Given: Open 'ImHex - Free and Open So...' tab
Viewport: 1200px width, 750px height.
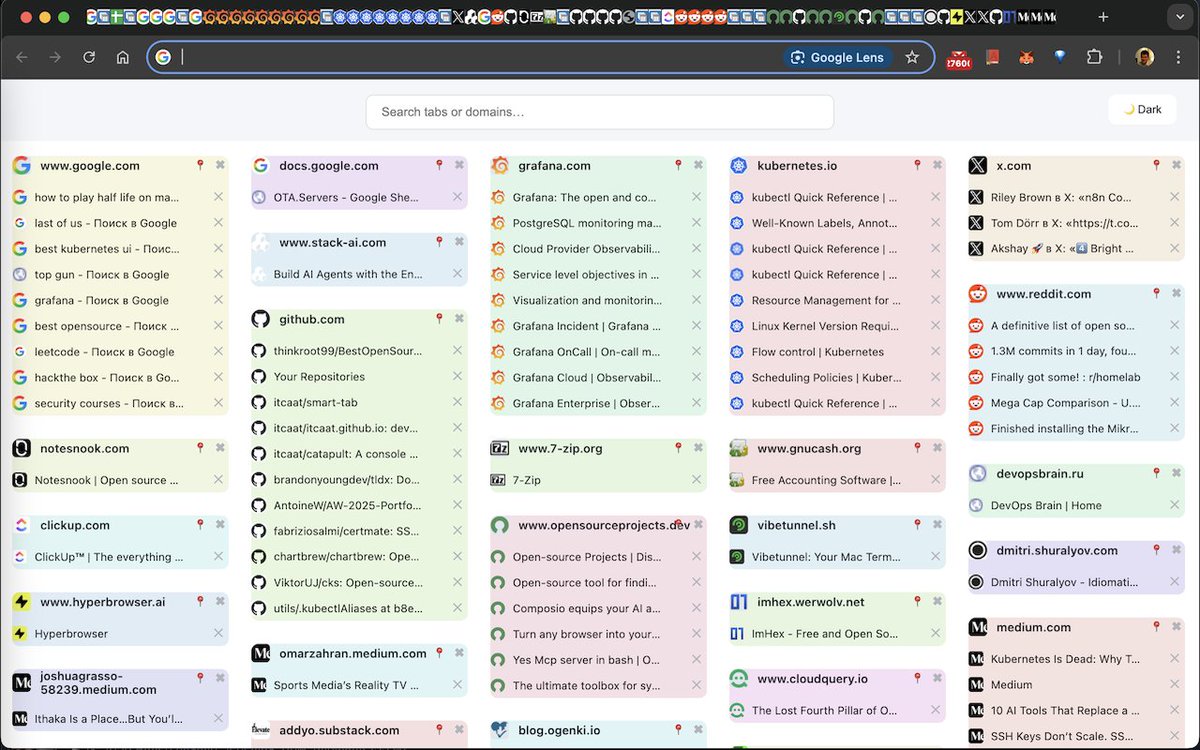Looking at the screenshot, I should [825, 634].
